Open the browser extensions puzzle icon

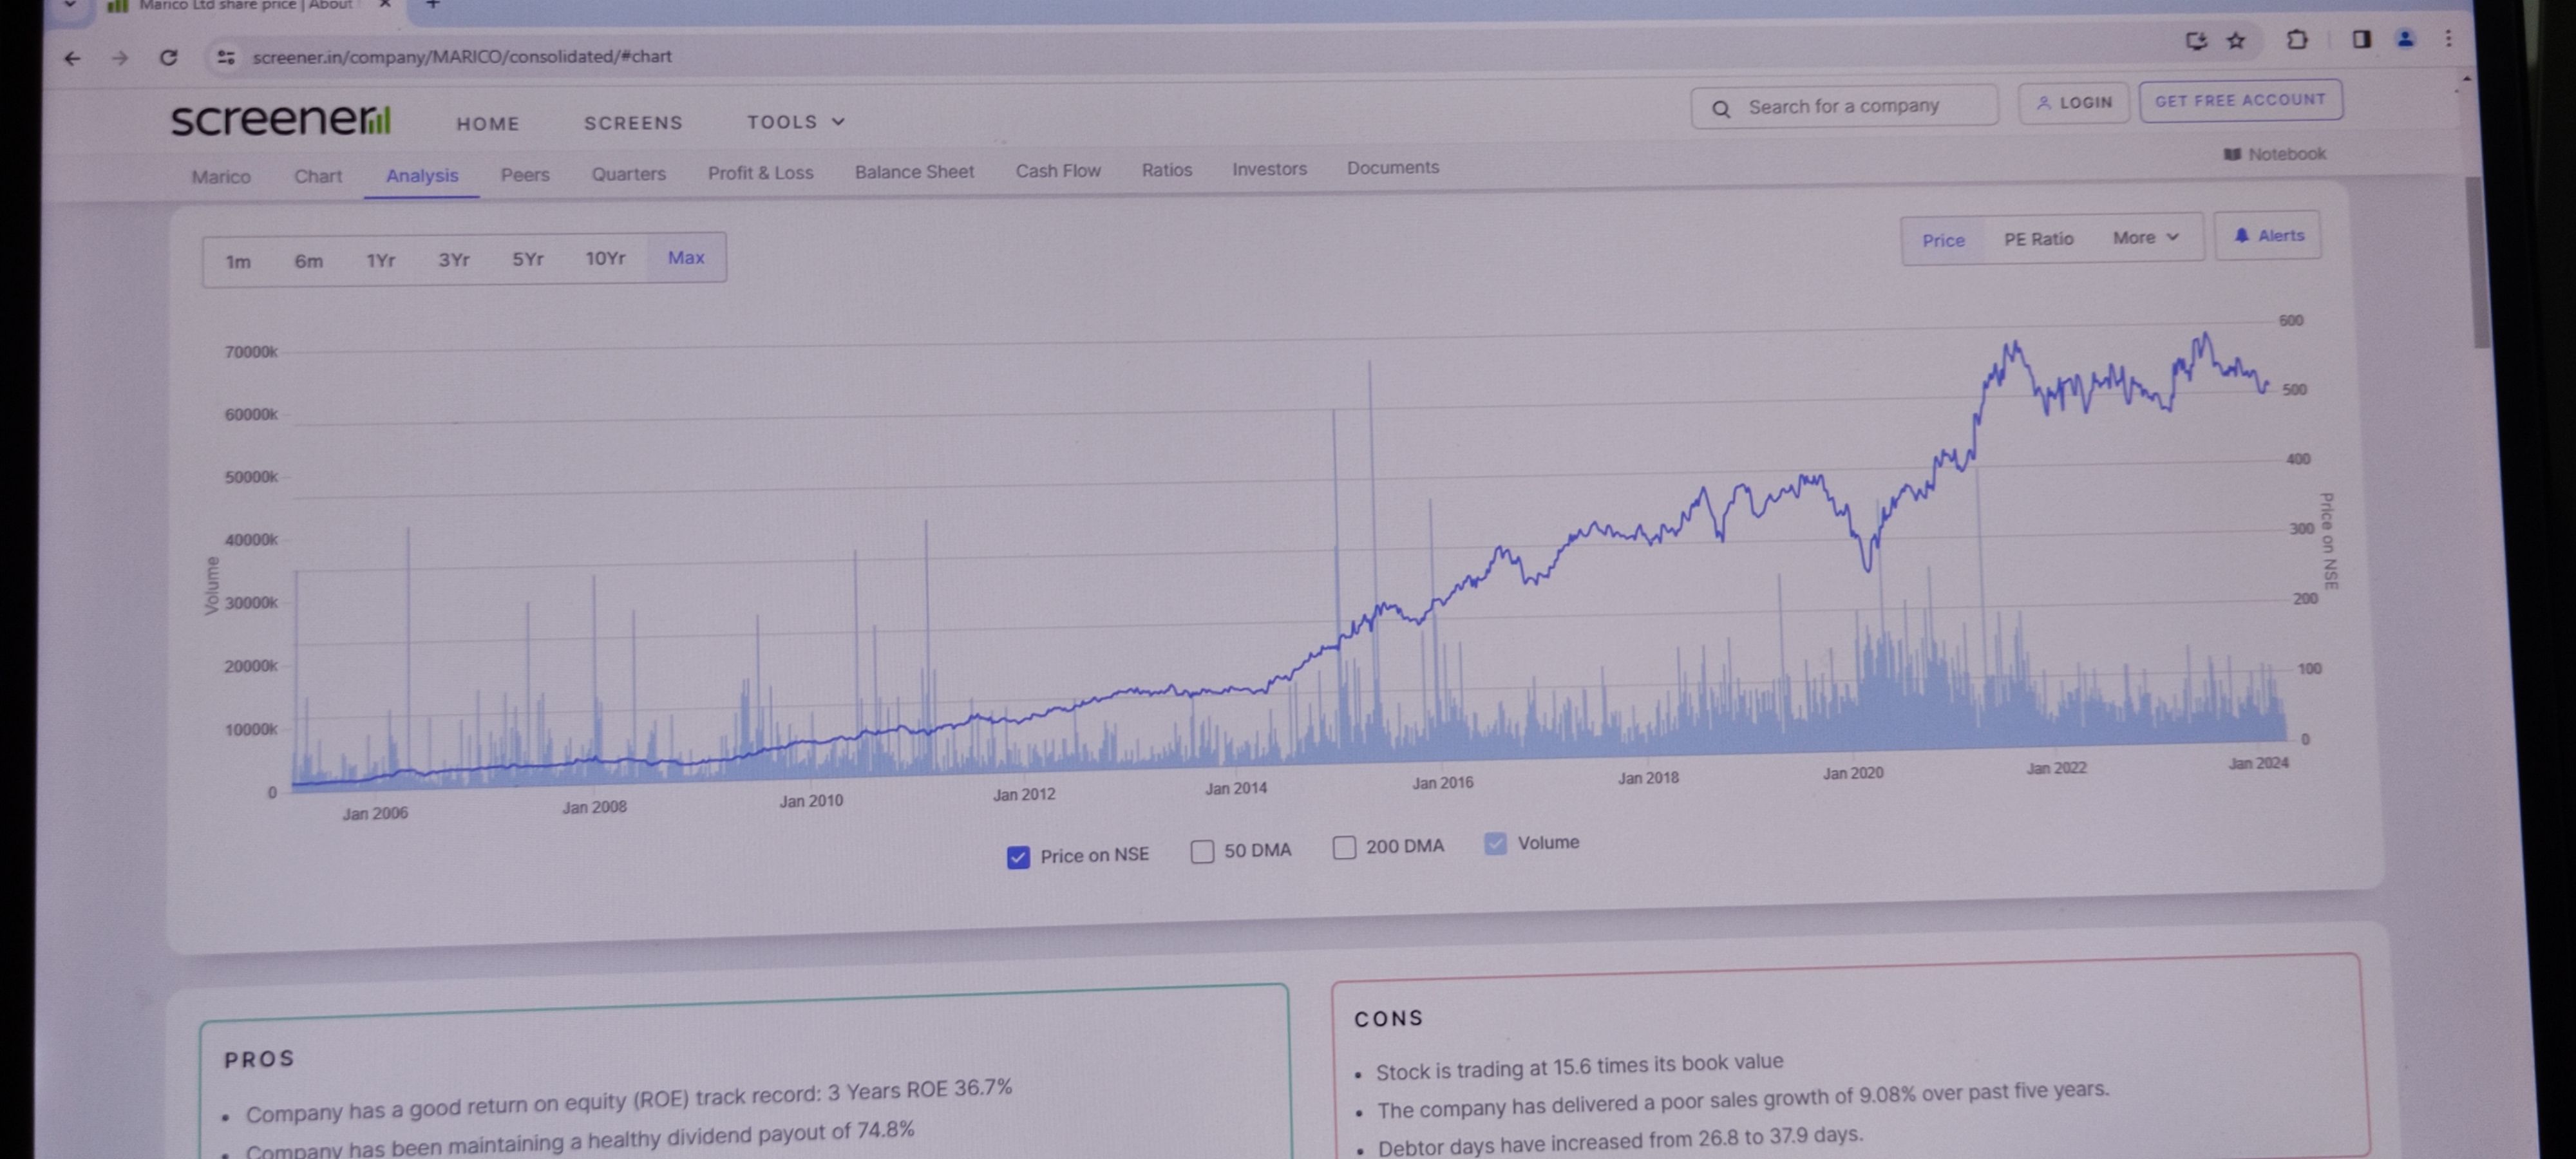coord(2297,40)
